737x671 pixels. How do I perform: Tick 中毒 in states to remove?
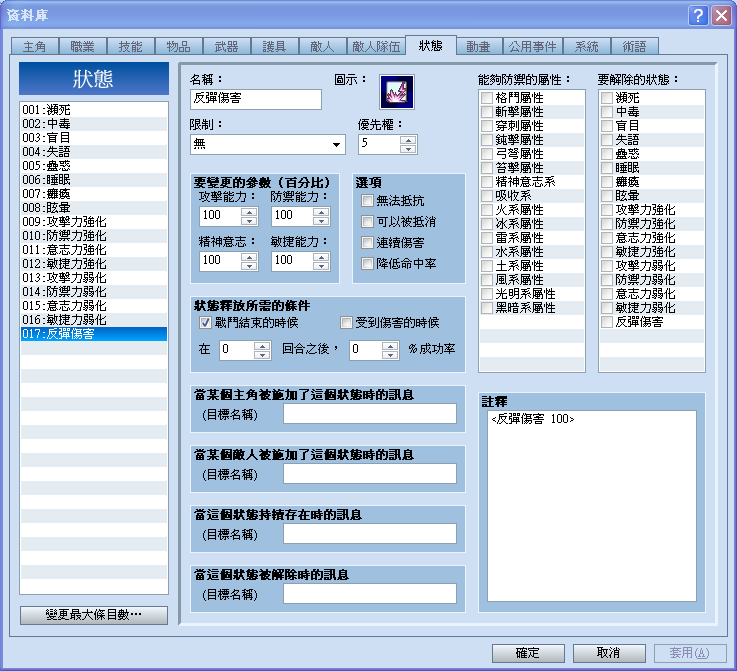click(x=607, y=112)
